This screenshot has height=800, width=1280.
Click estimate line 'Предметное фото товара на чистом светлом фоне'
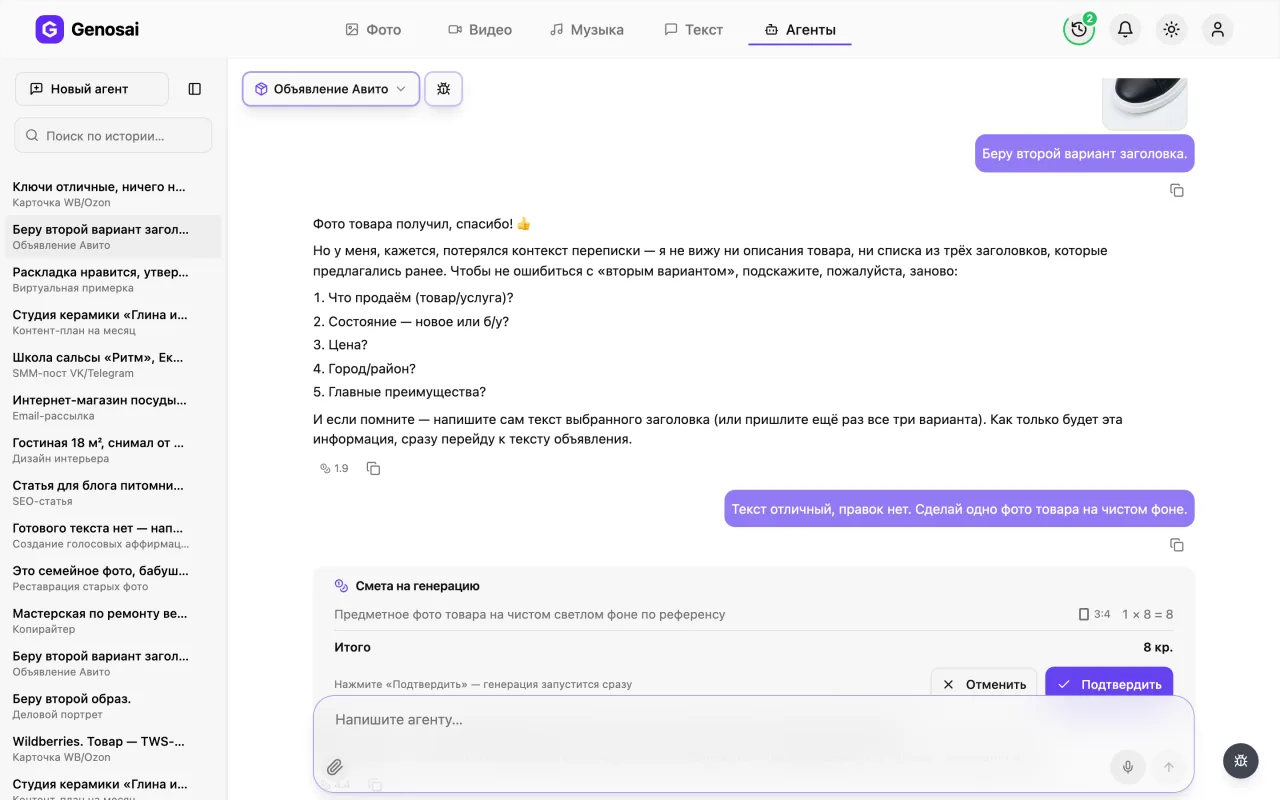pos(530,614)
